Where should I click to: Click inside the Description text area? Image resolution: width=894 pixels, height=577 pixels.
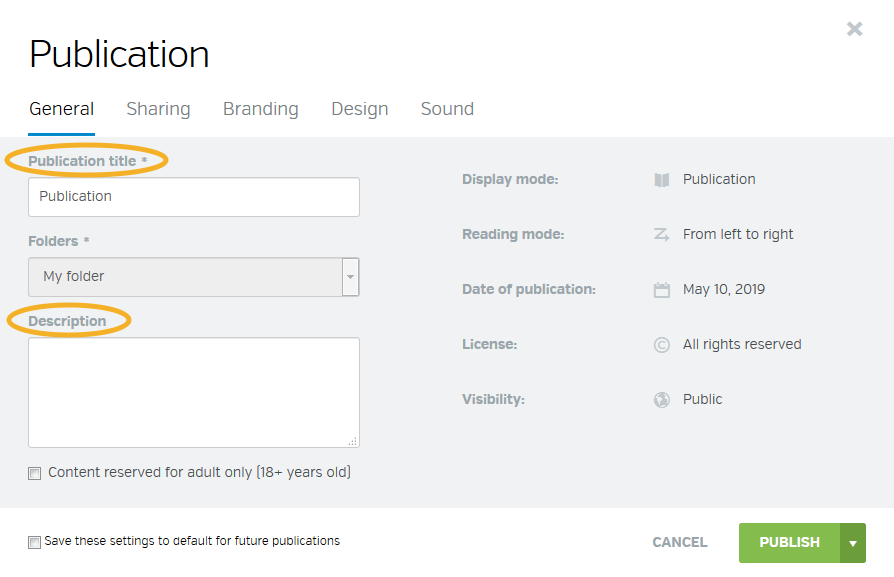194,392
